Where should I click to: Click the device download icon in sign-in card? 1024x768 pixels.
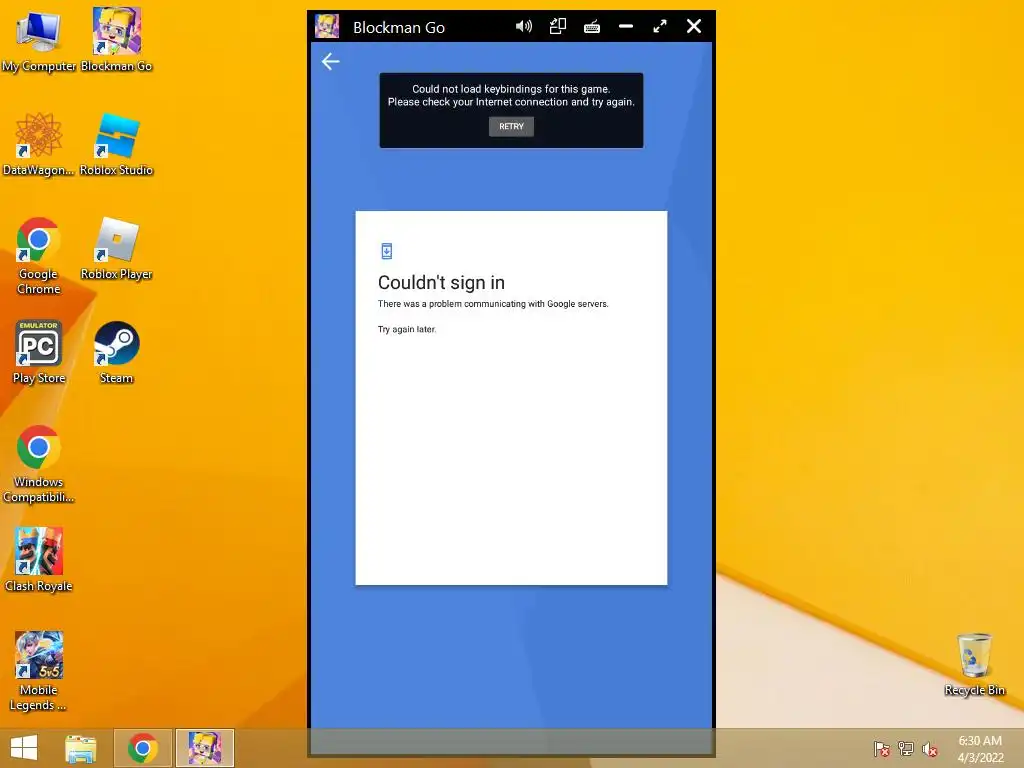coord(387,251)
